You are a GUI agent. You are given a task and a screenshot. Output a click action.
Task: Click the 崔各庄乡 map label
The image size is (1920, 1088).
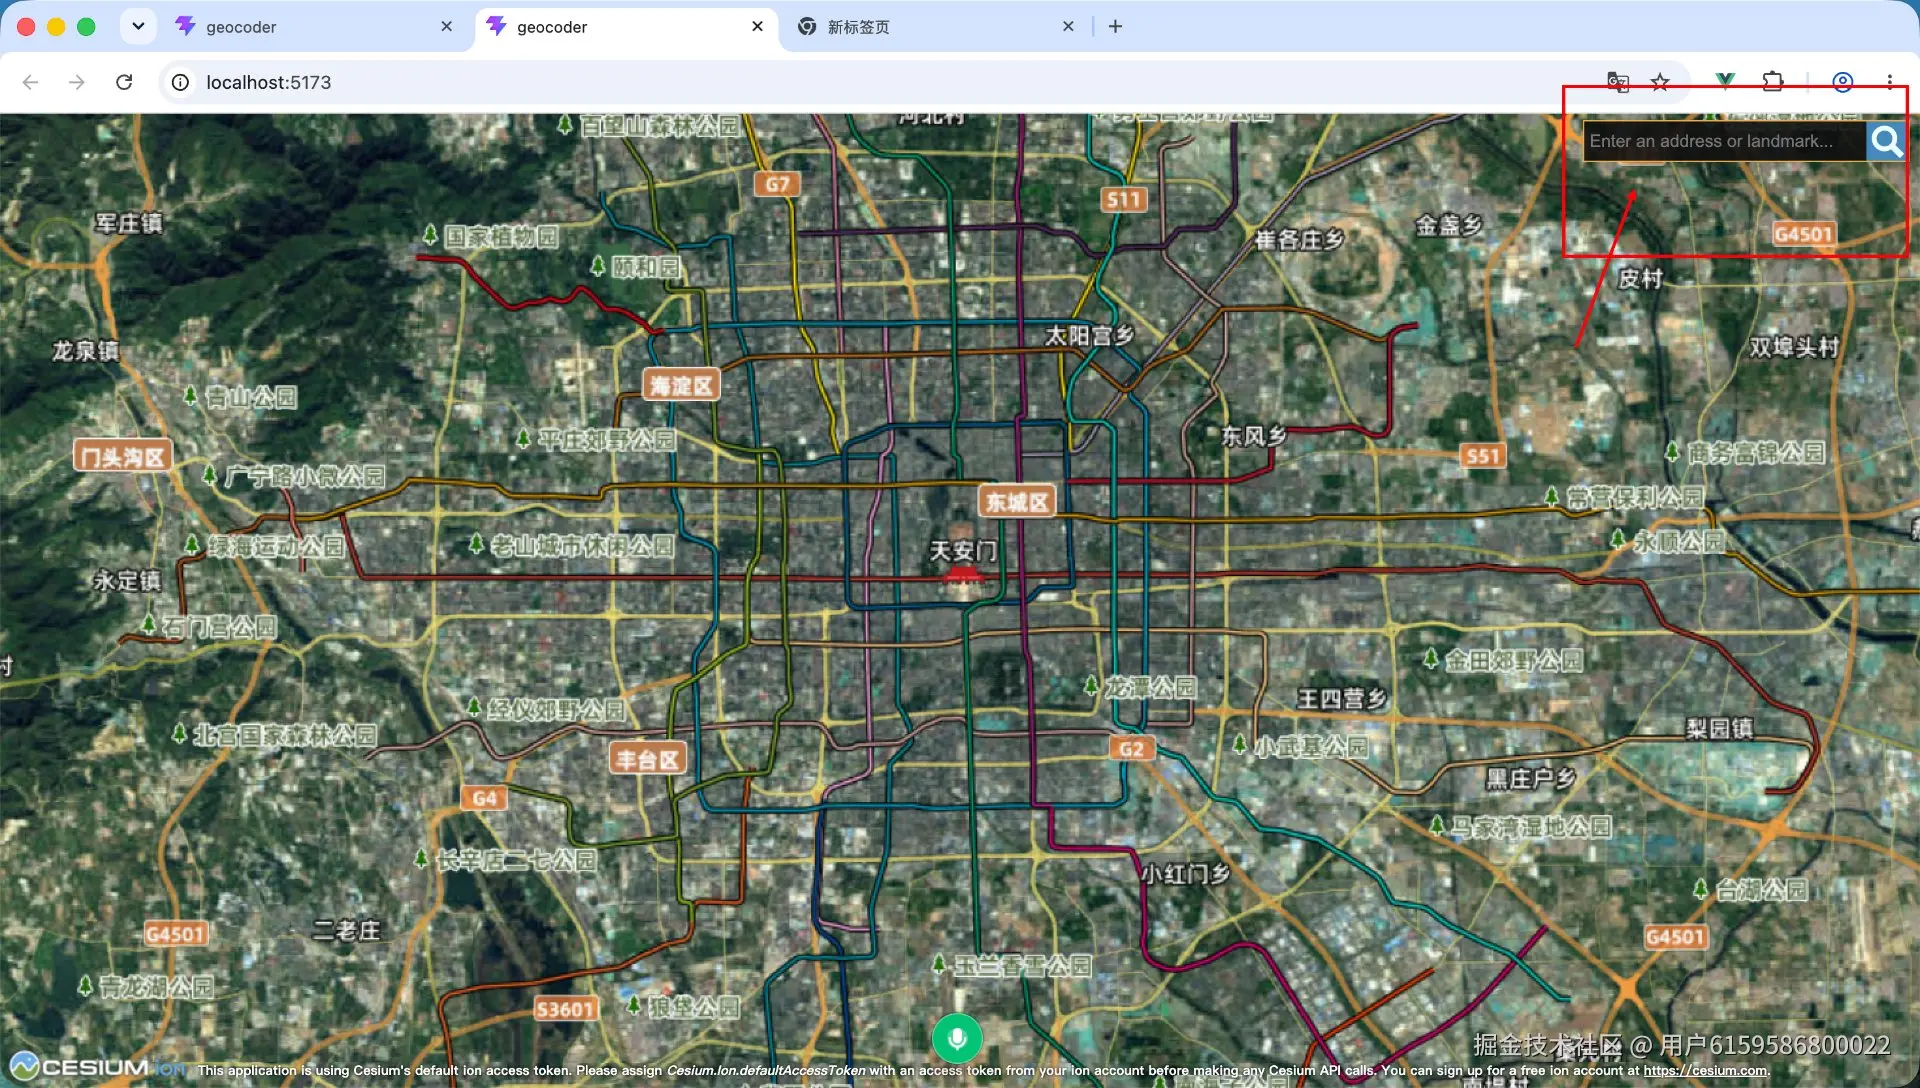click(x=1300, y=240)
